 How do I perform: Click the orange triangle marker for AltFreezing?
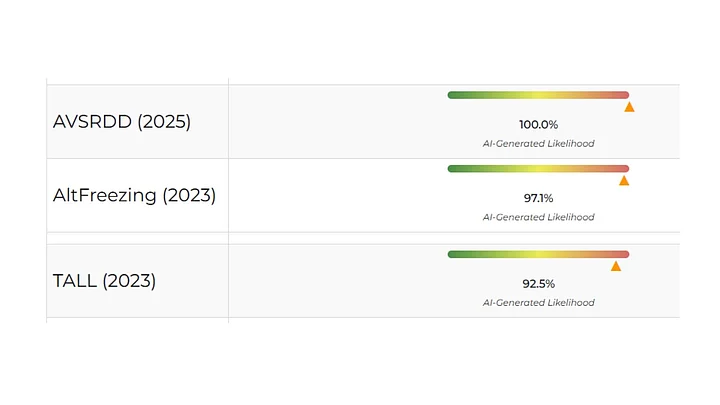pos(624,181)
